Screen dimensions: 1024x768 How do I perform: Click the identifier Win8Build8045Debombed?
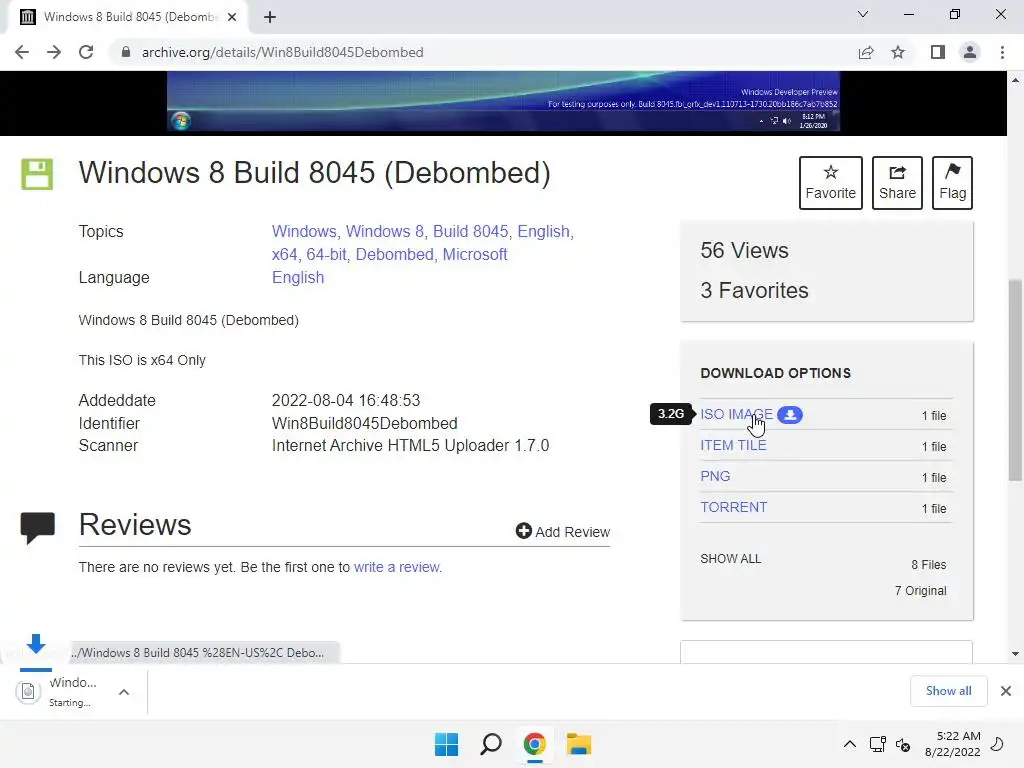coord(364,423)
